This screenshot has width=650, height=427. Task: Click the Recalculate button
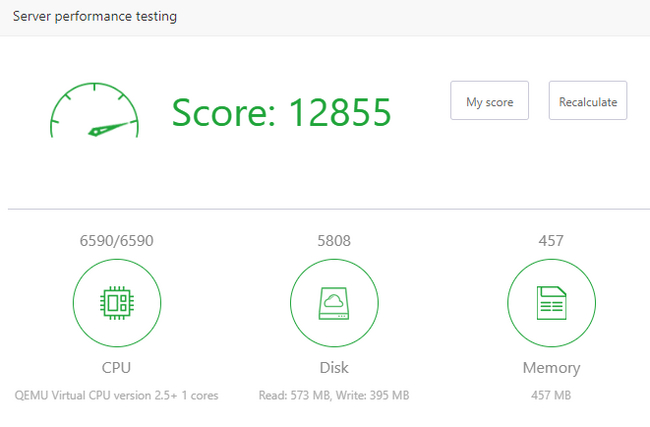point(588,101)
